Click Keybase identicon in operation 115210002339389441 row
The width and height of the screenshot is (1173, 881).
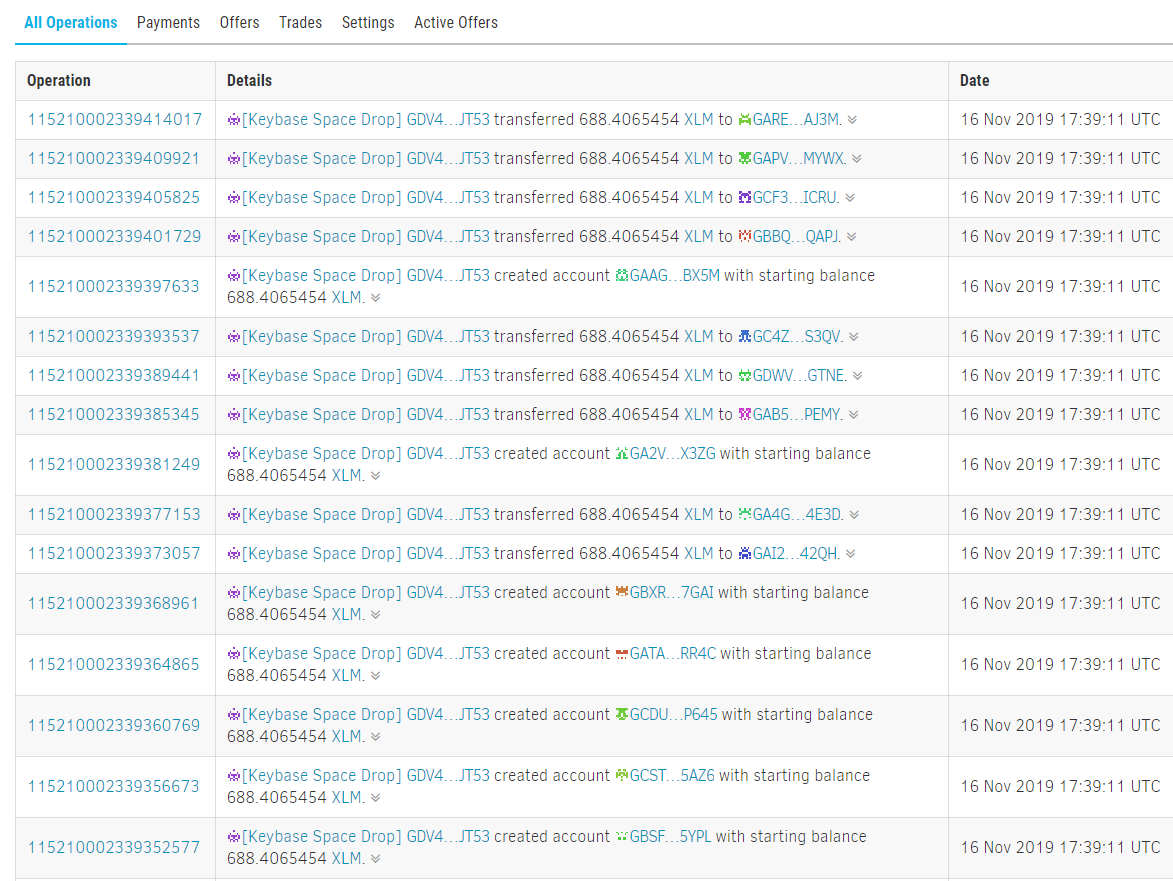tap(233, 375)
